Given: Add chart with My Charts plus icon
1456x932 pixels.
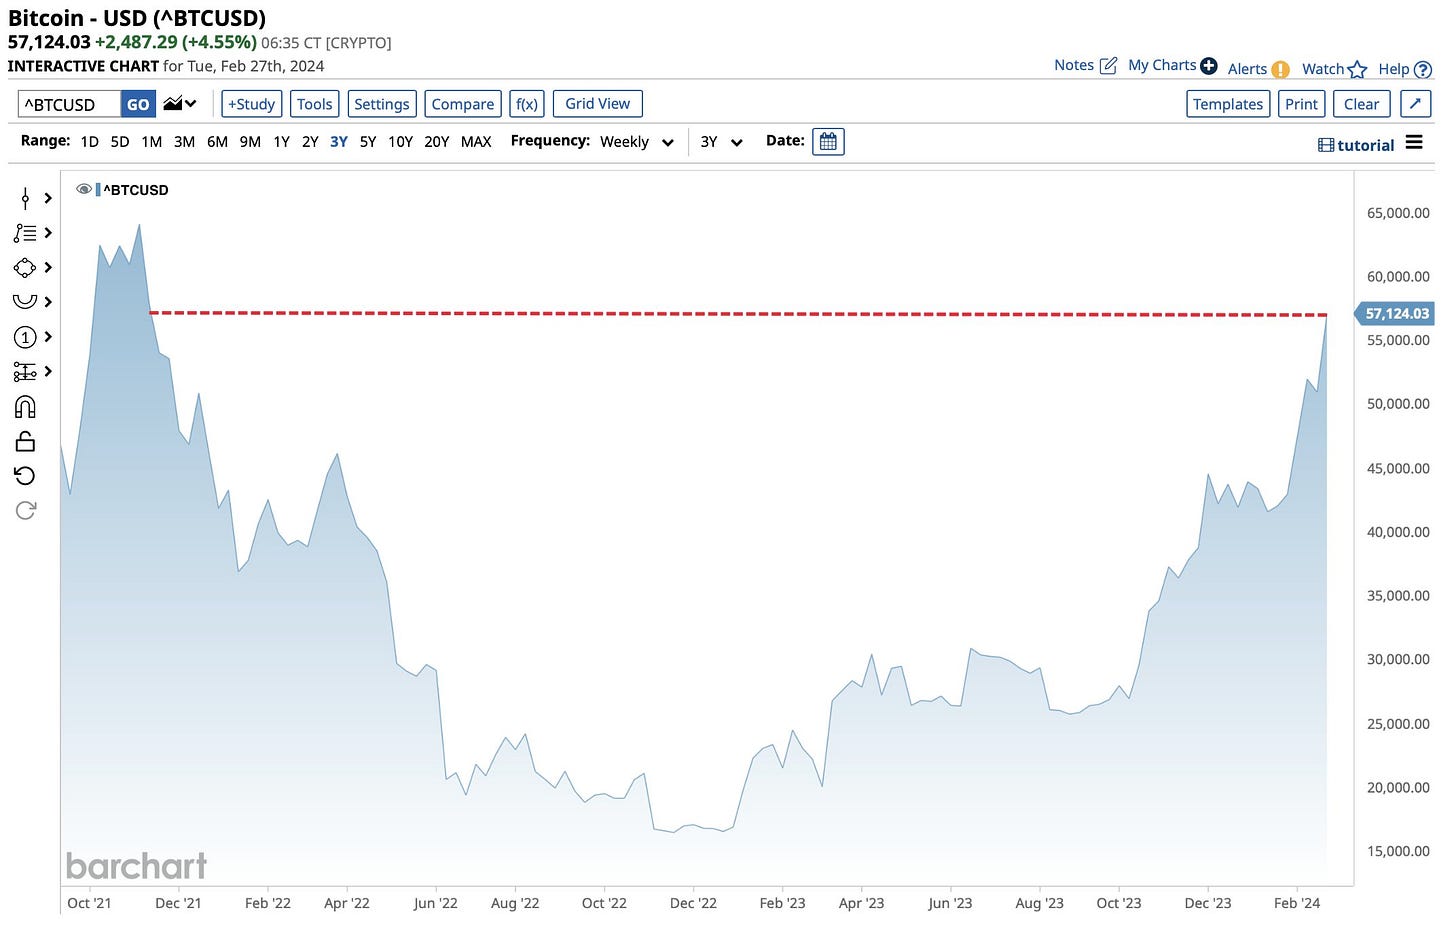Looking at the screenshot, I should (x=1208, y=66).
